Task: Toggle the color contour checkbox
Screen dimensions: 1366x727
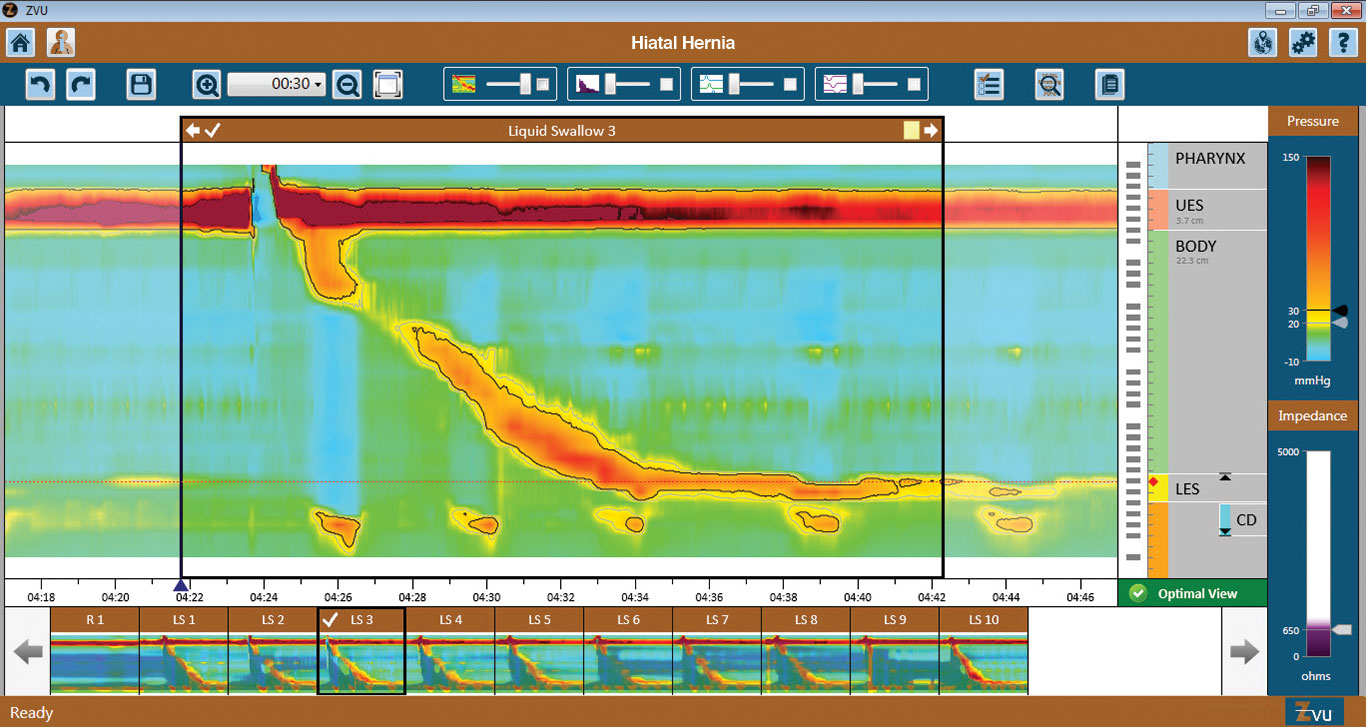Action: tap(543, 85)
